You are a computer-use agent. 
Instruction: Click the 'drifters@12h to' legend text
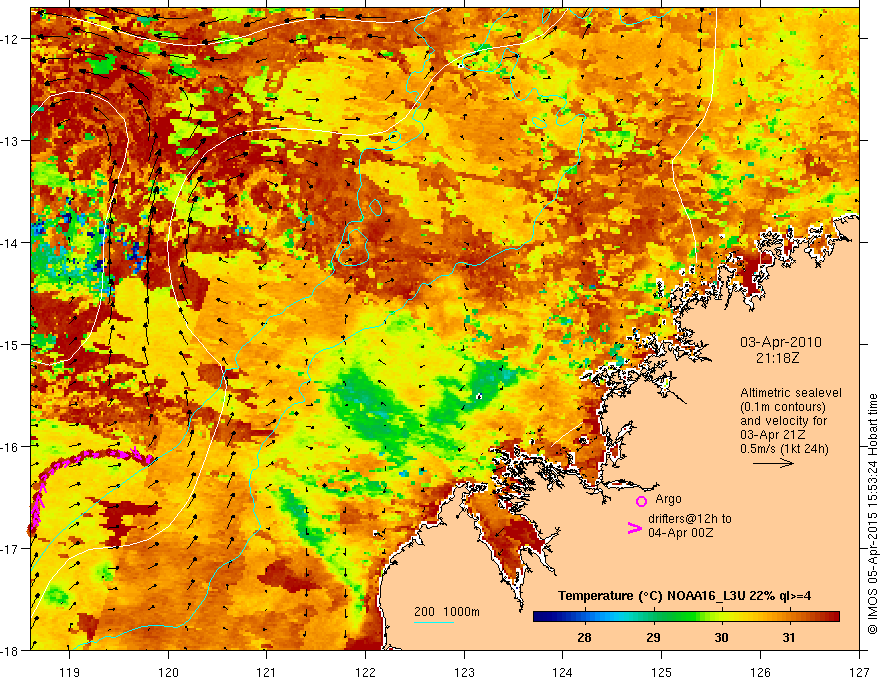(690, 519)
